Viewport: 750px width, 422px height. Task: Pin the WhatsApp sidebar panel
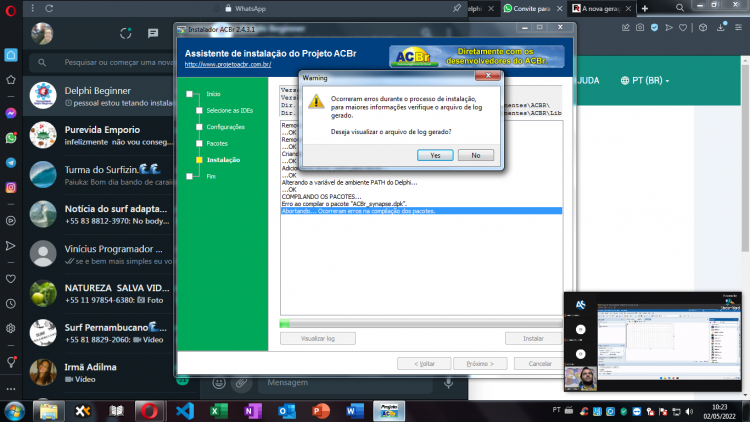click(x=457, y=8)
